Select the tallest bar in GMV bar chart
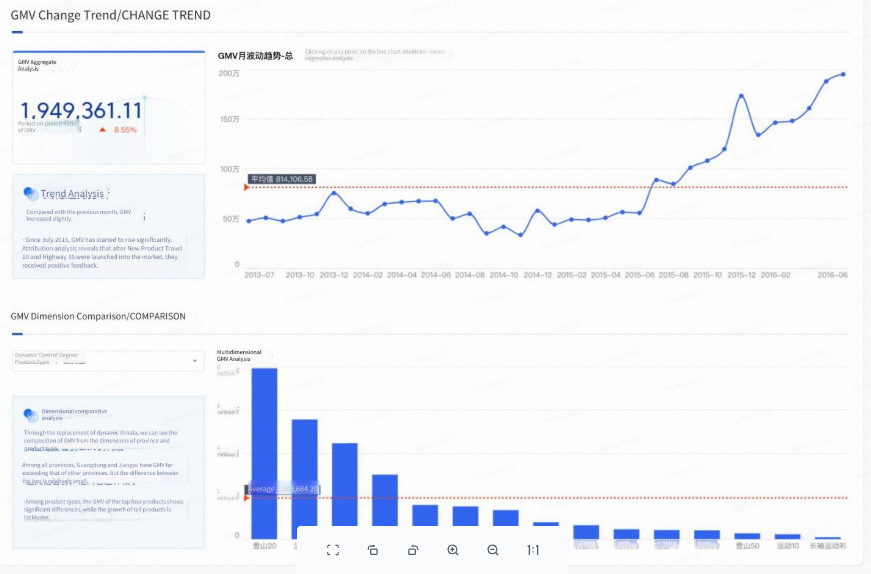The width and height of the screenshot is (871, 574). click(264, 452)
